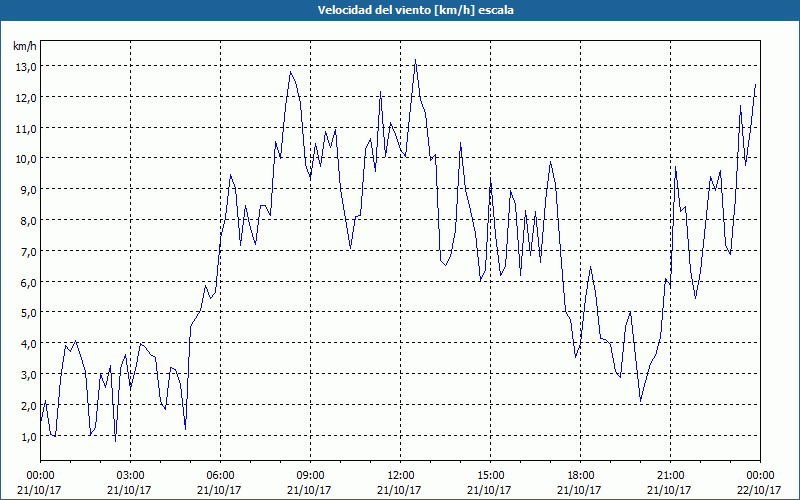This screenshot has height=500, width=800.
Task: Click the lowest curve point near 02:30
Action: (115, 441)
